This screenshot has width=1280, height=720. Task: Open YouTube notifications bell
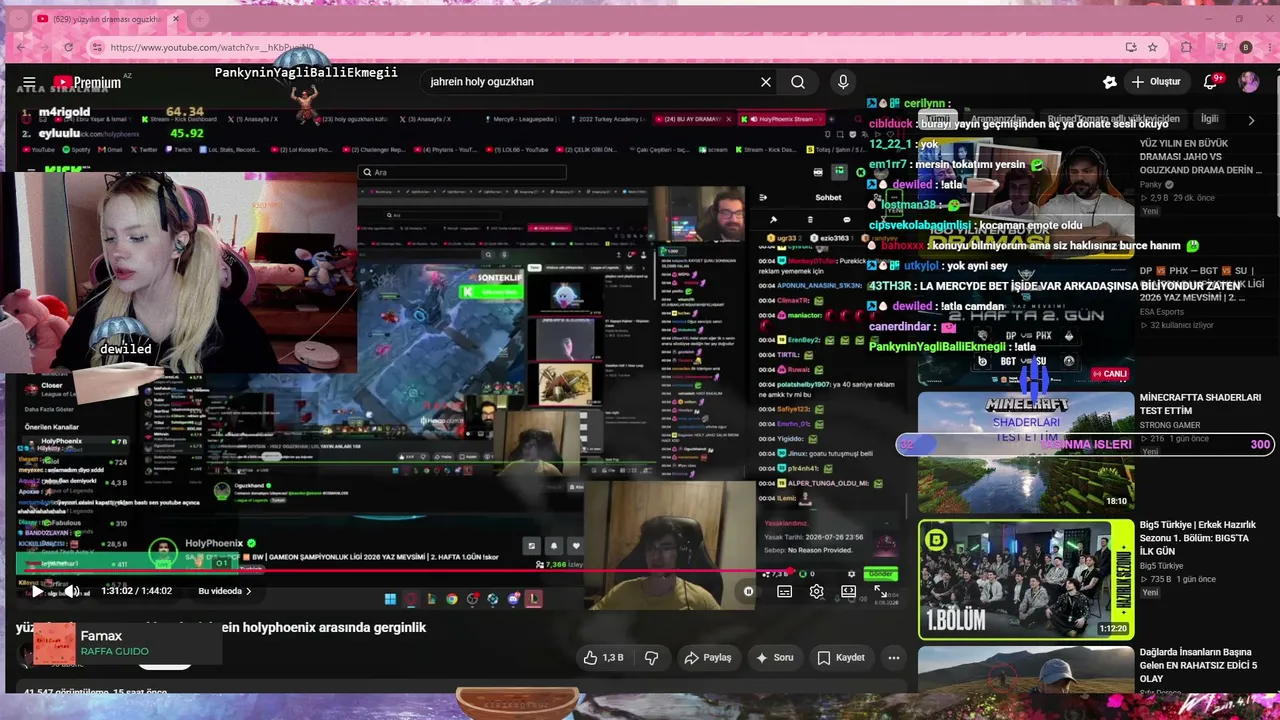[x=1210, y=81]
